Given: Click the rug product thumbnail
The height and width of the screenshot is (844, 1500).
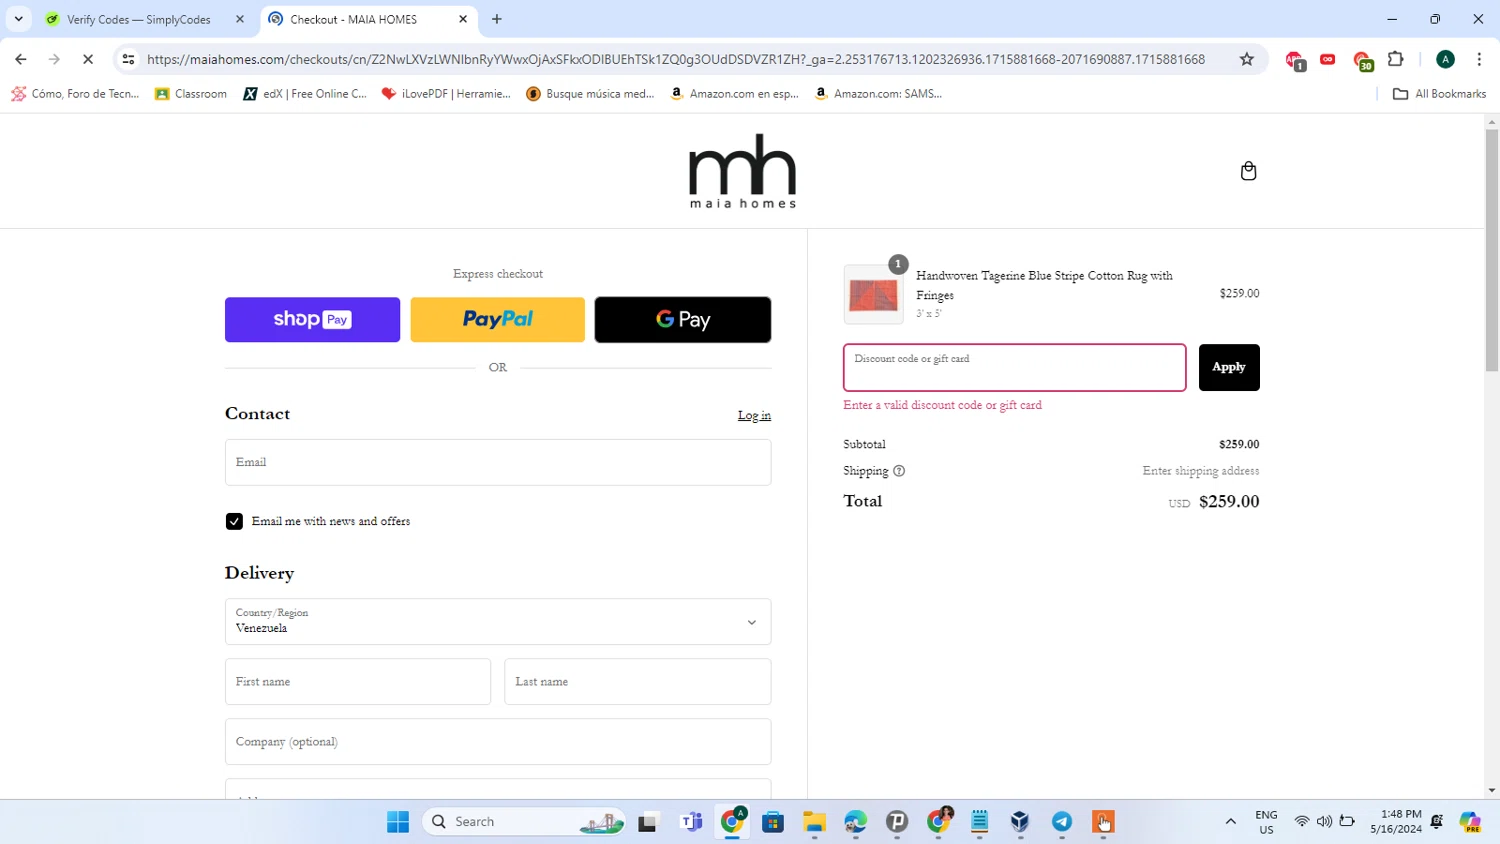Looking at the screenshot, I should click(873, 294).
